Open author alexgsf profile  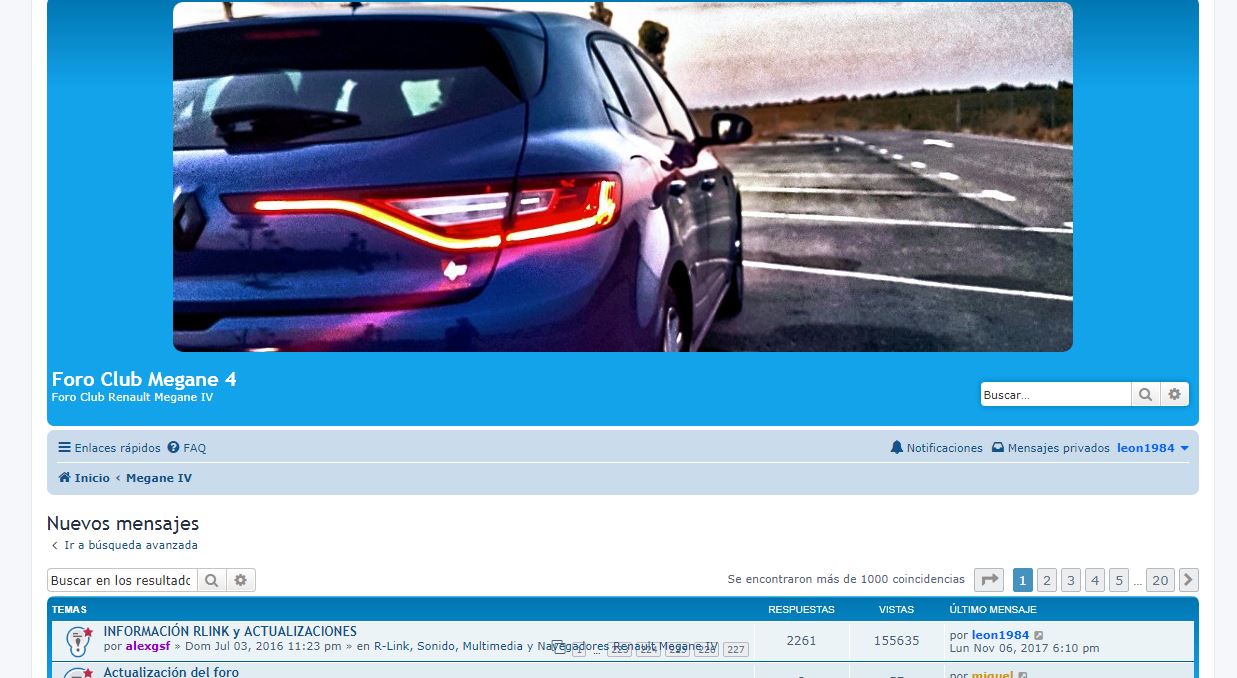click(148, 647)
